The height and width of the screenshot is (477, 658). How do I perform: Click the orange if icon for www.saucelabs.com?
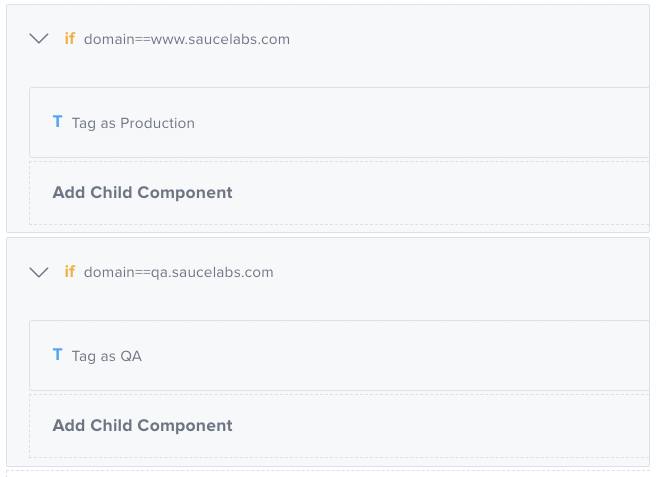[x=69, y=40]
